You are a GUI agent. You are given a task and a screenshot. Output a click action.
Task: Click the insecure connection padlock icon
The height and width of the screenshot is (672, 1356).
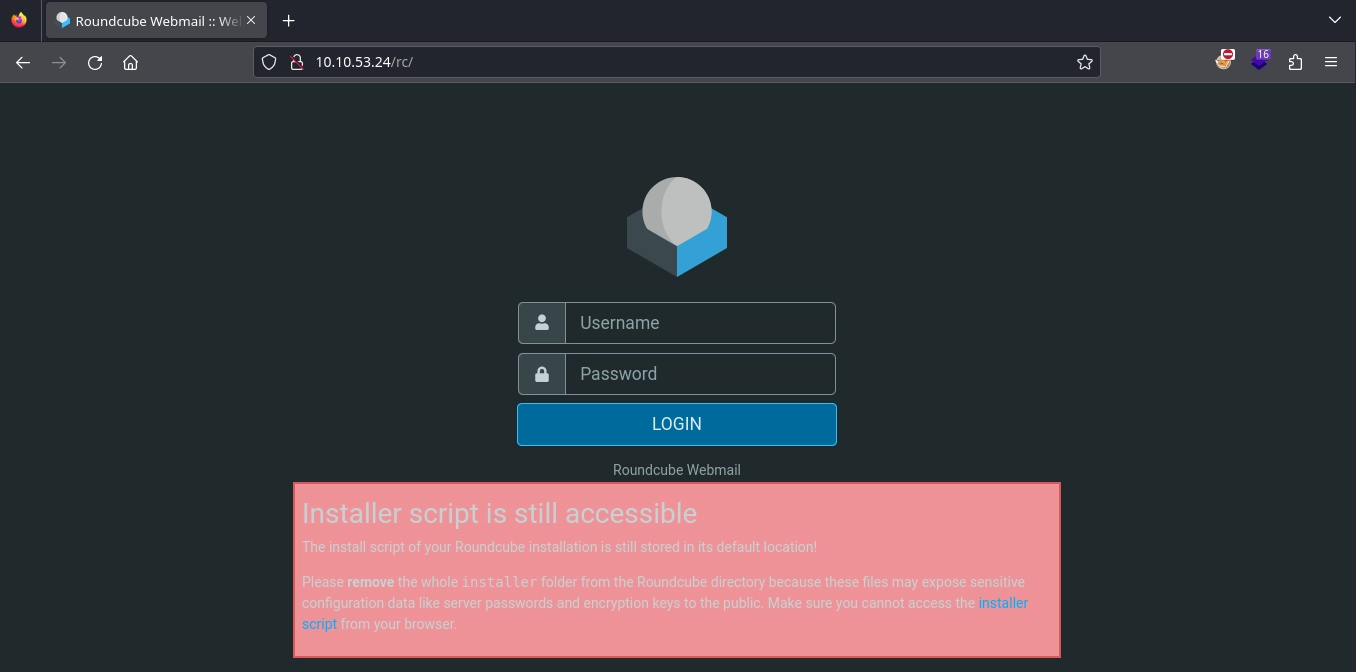coord(295,62)
